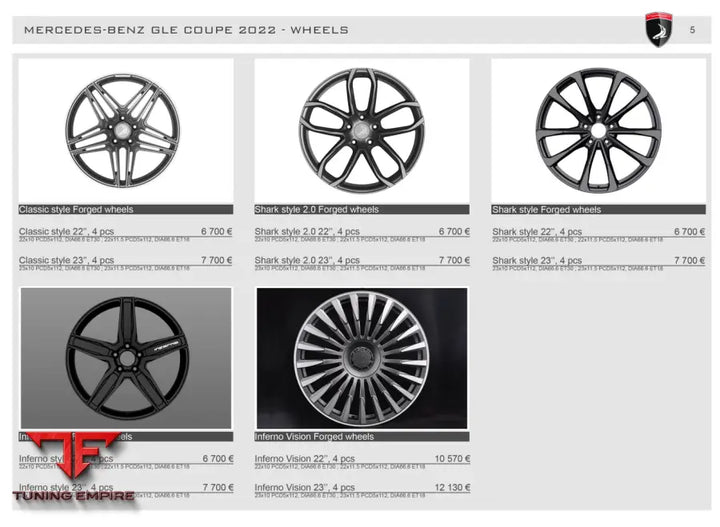Choose the Shark style 2.0 22" 4 pcs item
720x527 pixels.
tap(307, 231)
